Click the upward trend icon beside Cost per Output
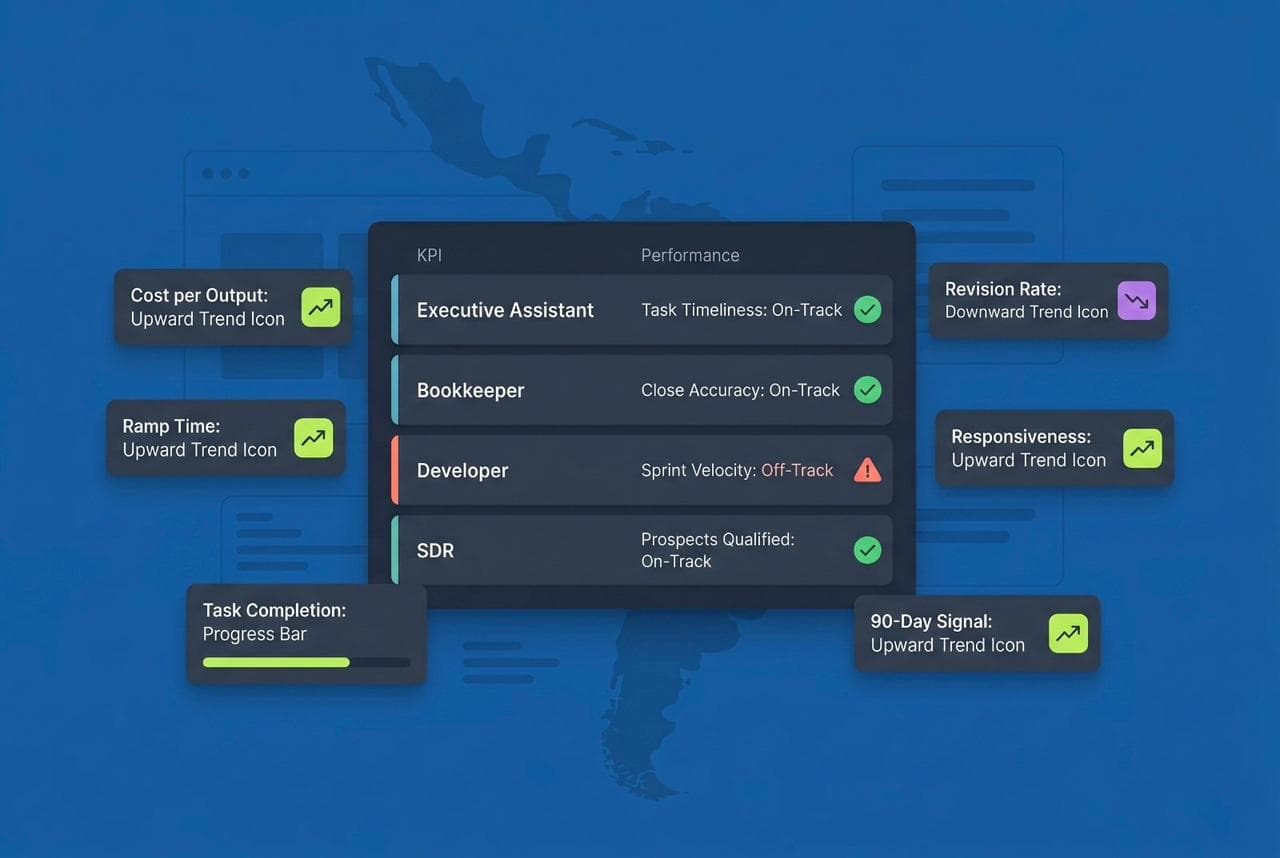Screen dimensions: 1280x858 pos(320,307)
